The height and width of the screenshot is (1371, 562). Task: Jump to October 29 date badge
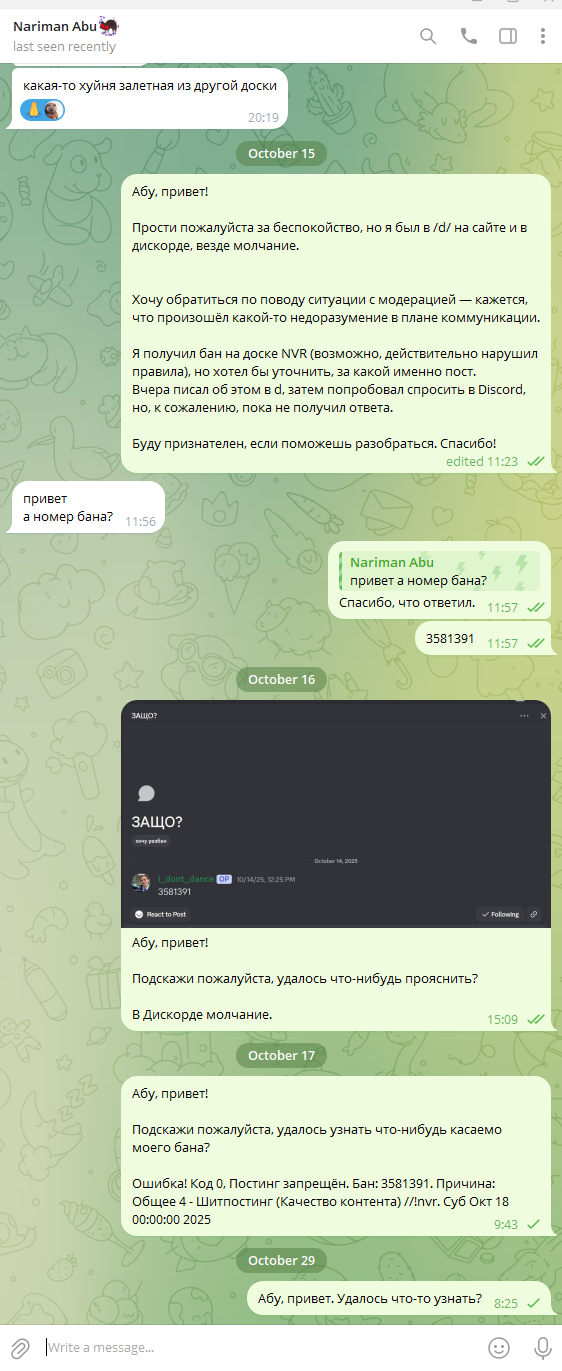pos(281,1260)
